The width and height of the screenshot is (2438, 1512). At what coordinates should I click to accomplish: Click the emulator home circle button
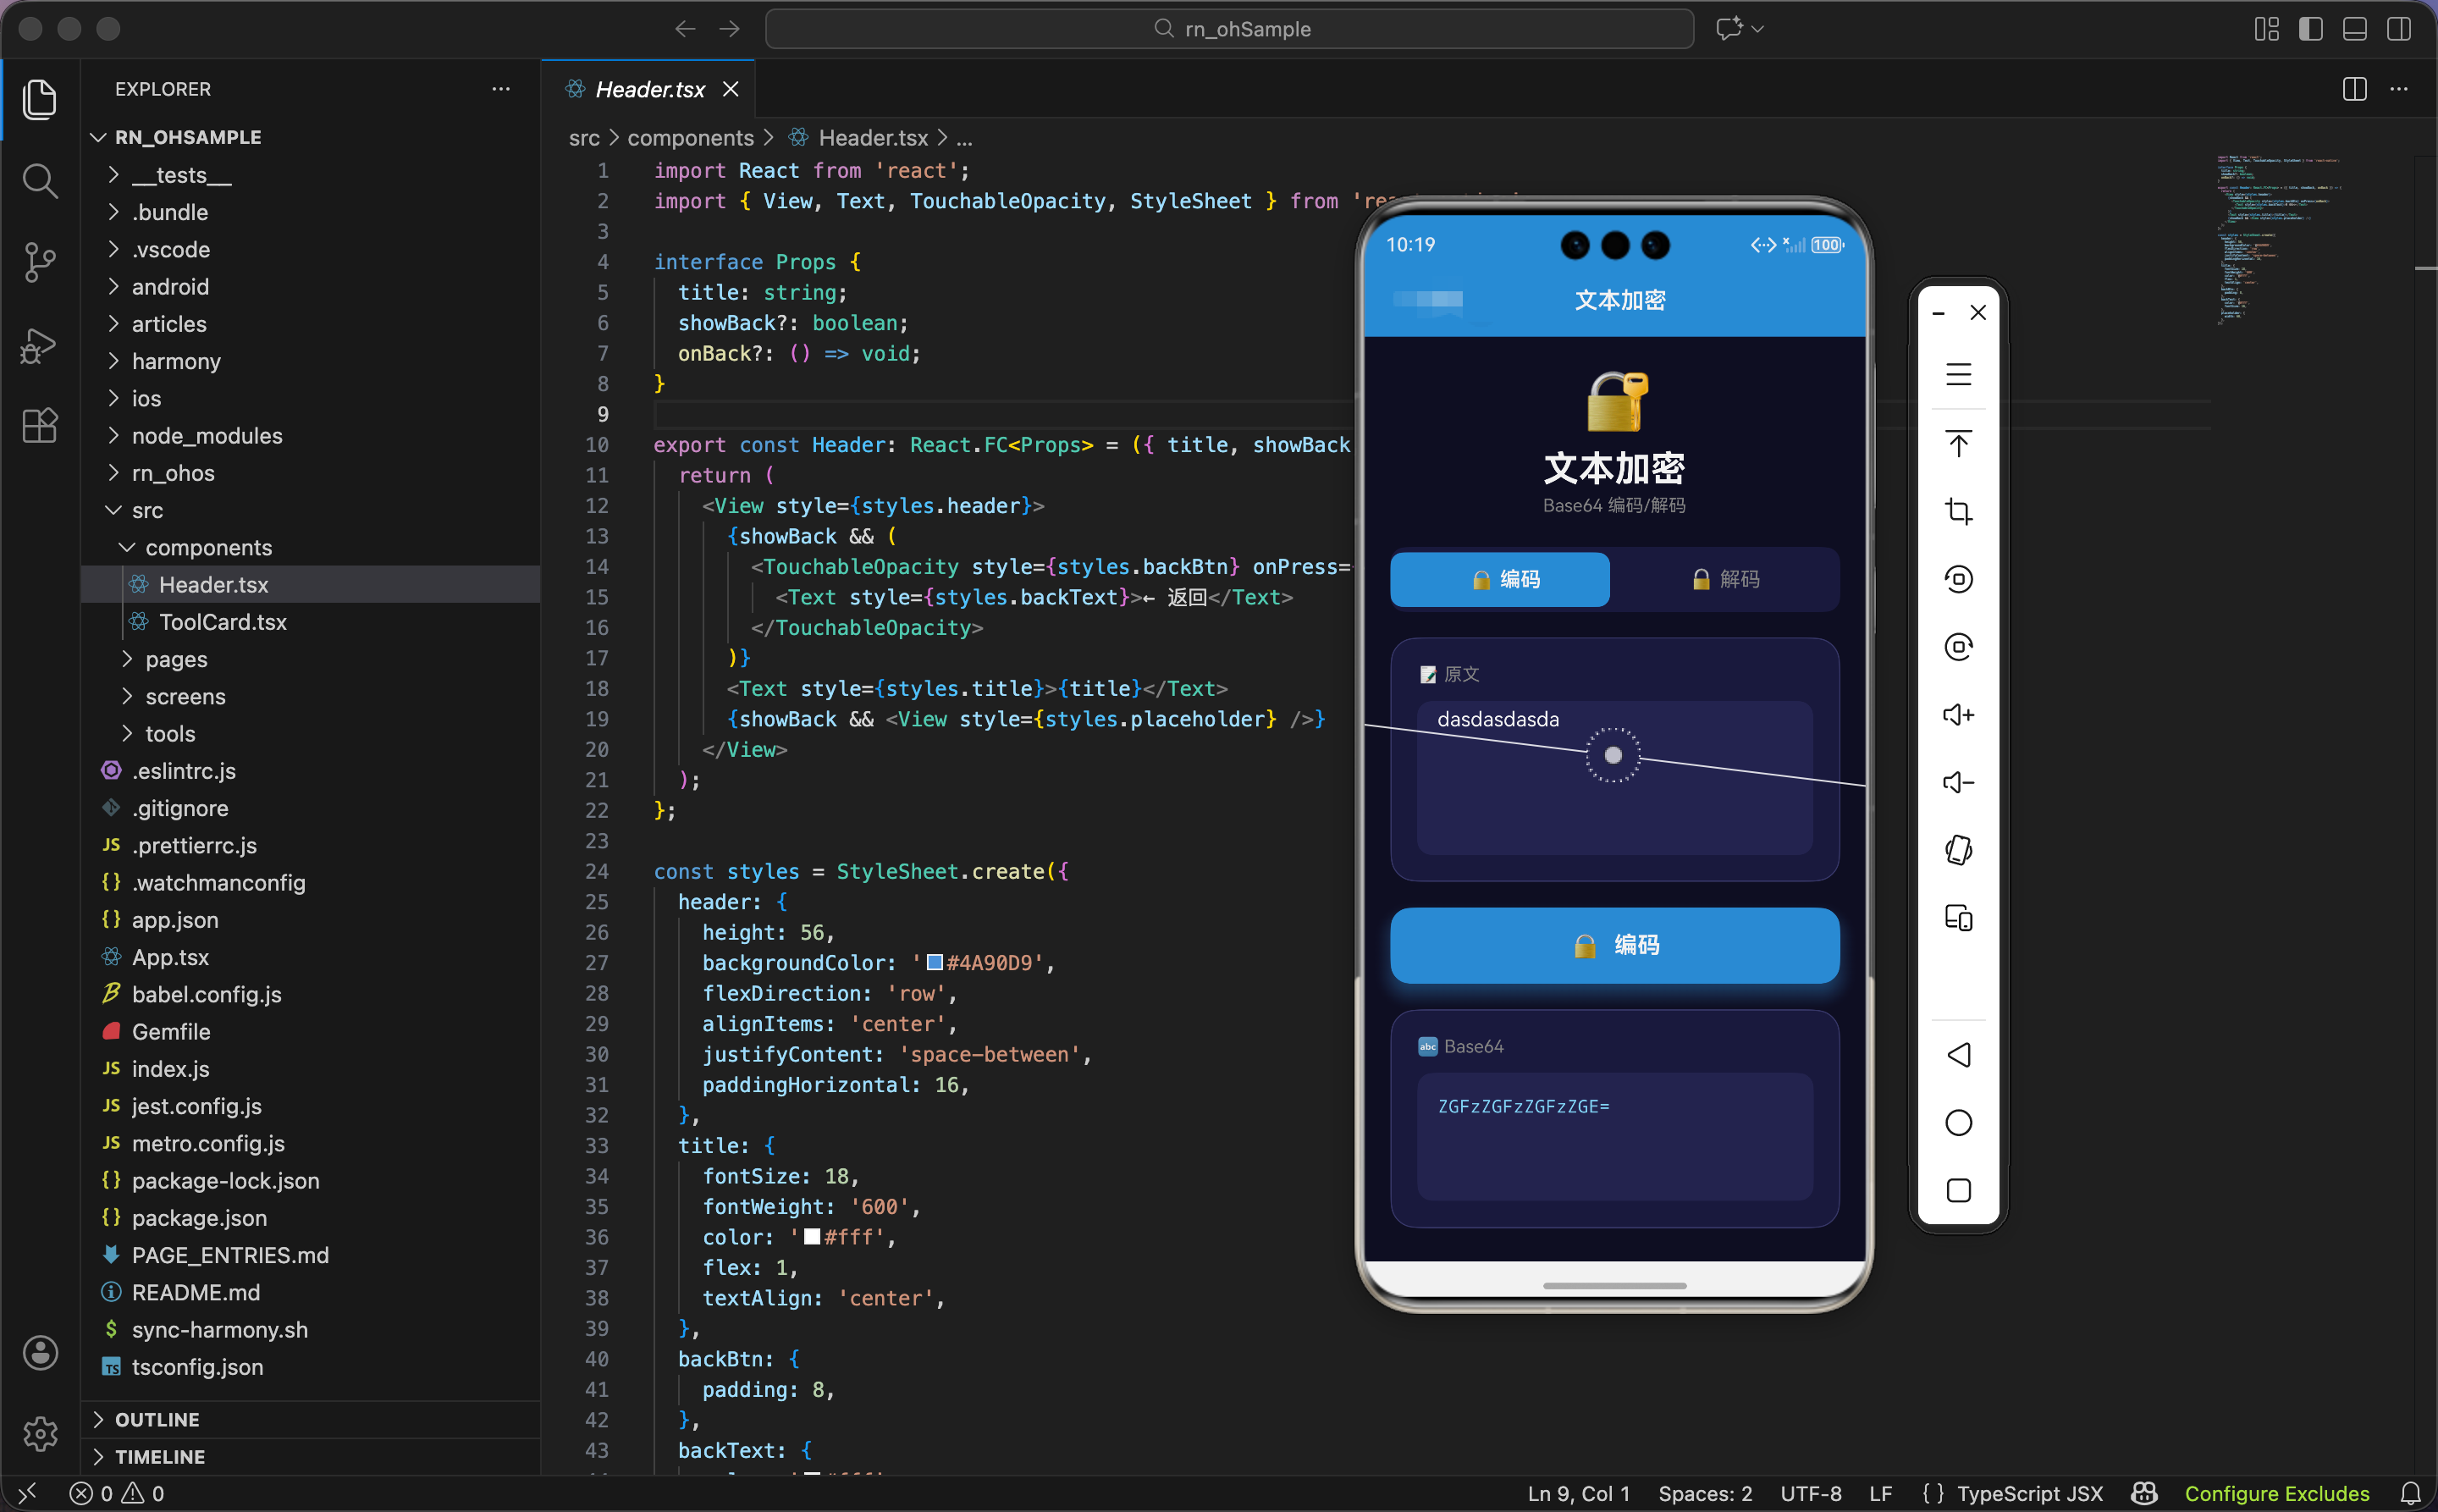point(1958,1123)
